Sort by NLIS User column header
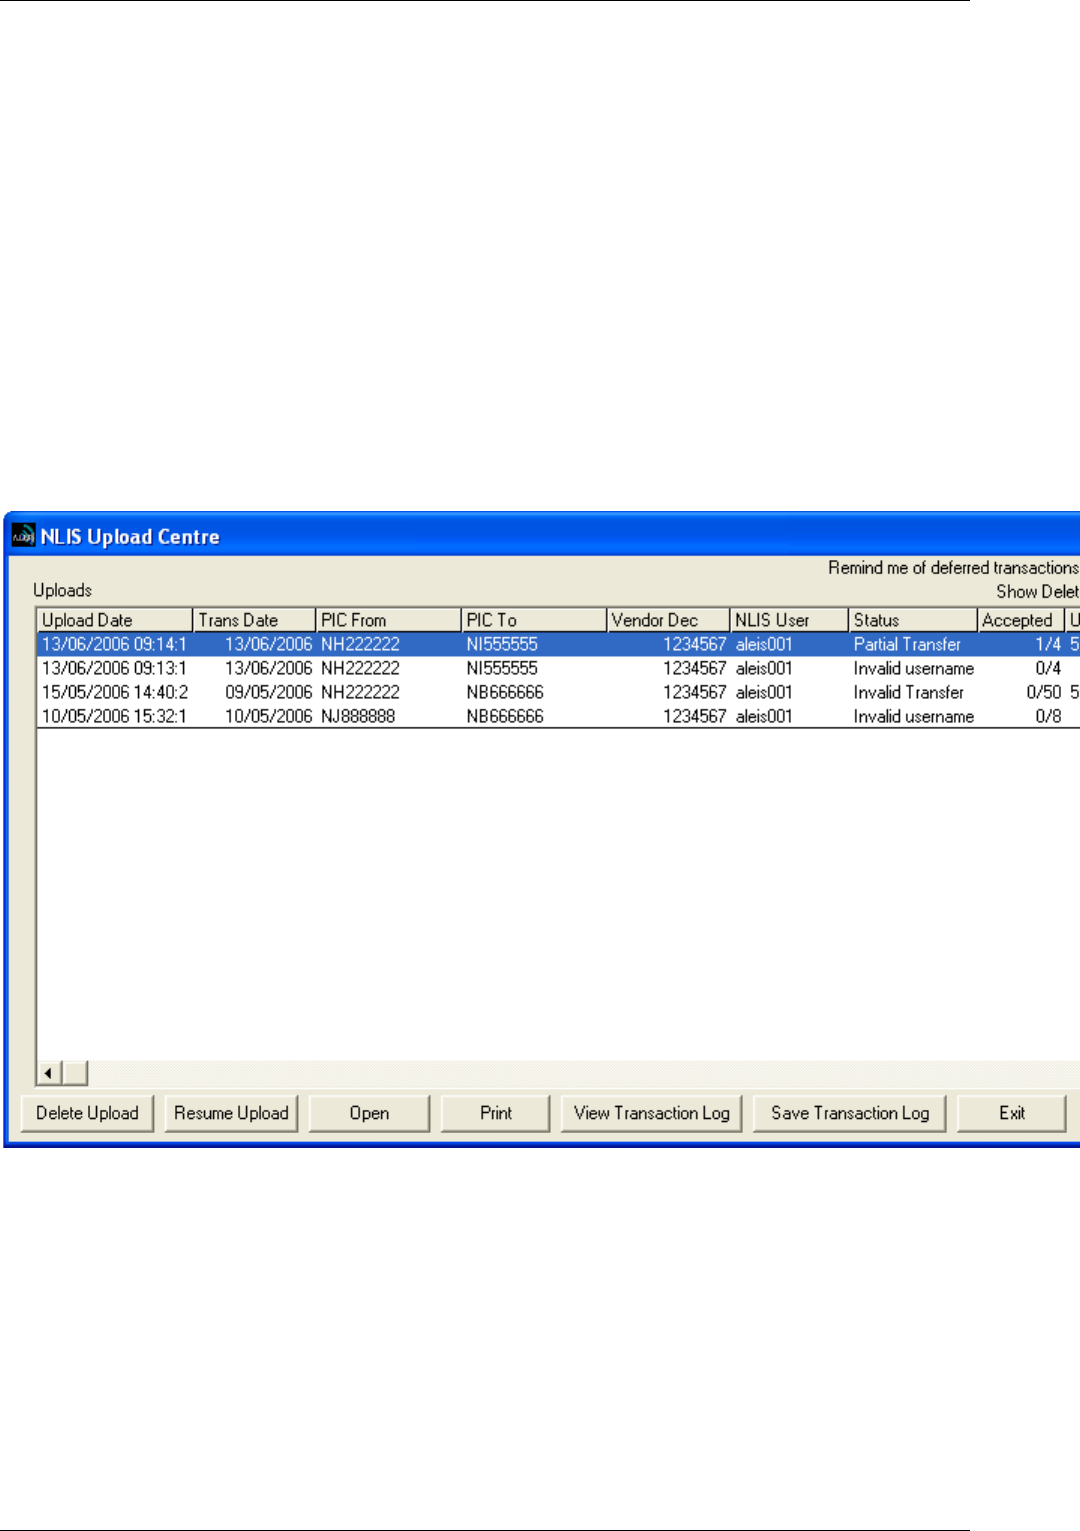Screen dimensions: 1080x1531 click(789, 620)
